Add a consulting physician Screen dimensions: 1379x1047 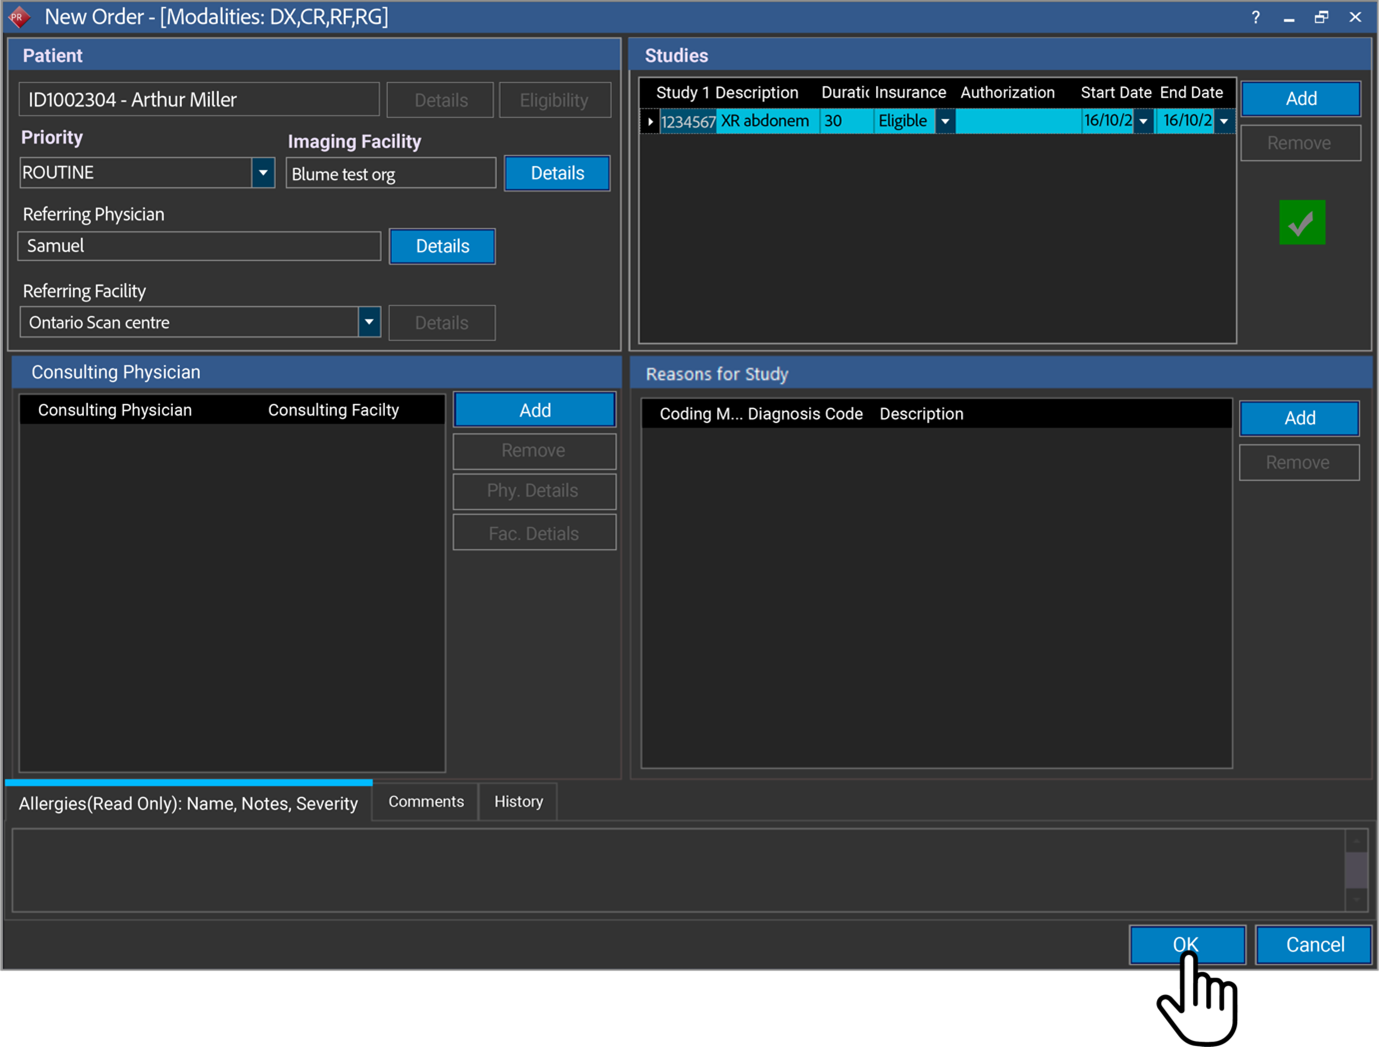pyautogui.click(x=534, y=410)
